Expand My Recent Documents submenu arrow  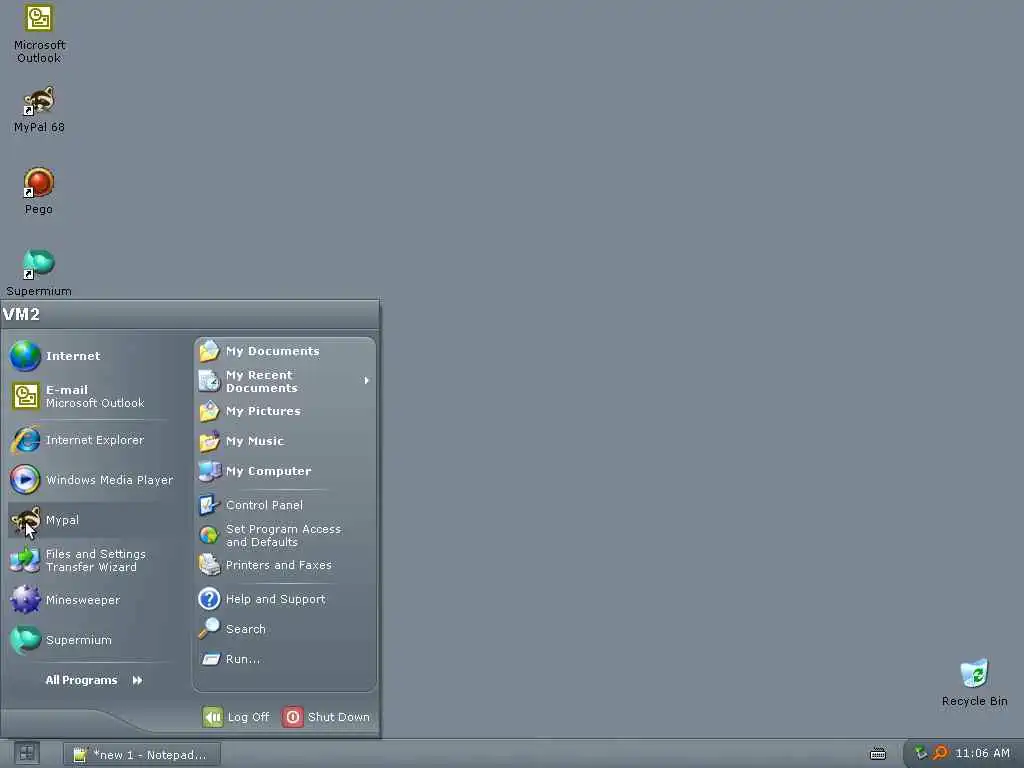click(366, 381)
